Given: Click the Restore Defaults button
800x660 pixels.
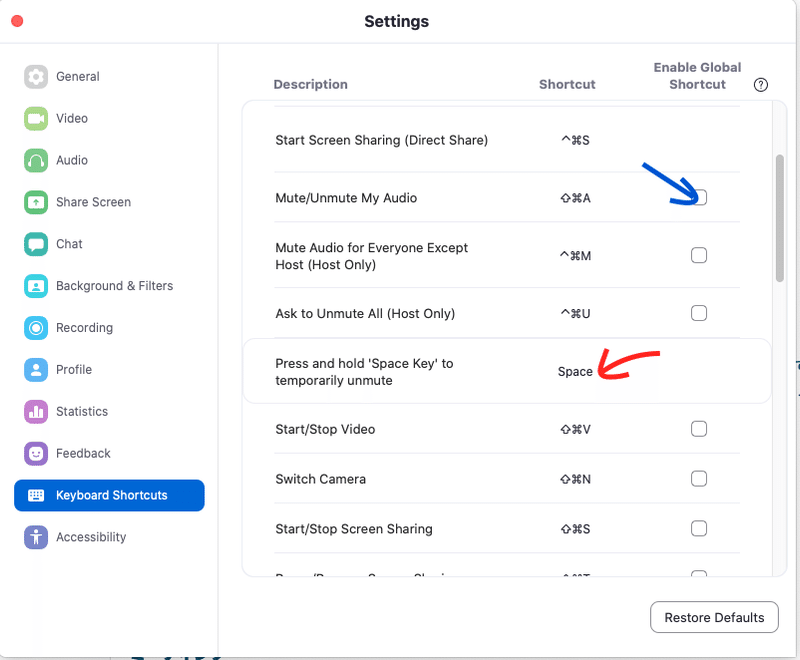Looking at the screenshot, I should pyautogui.click(x=714, y=617).
